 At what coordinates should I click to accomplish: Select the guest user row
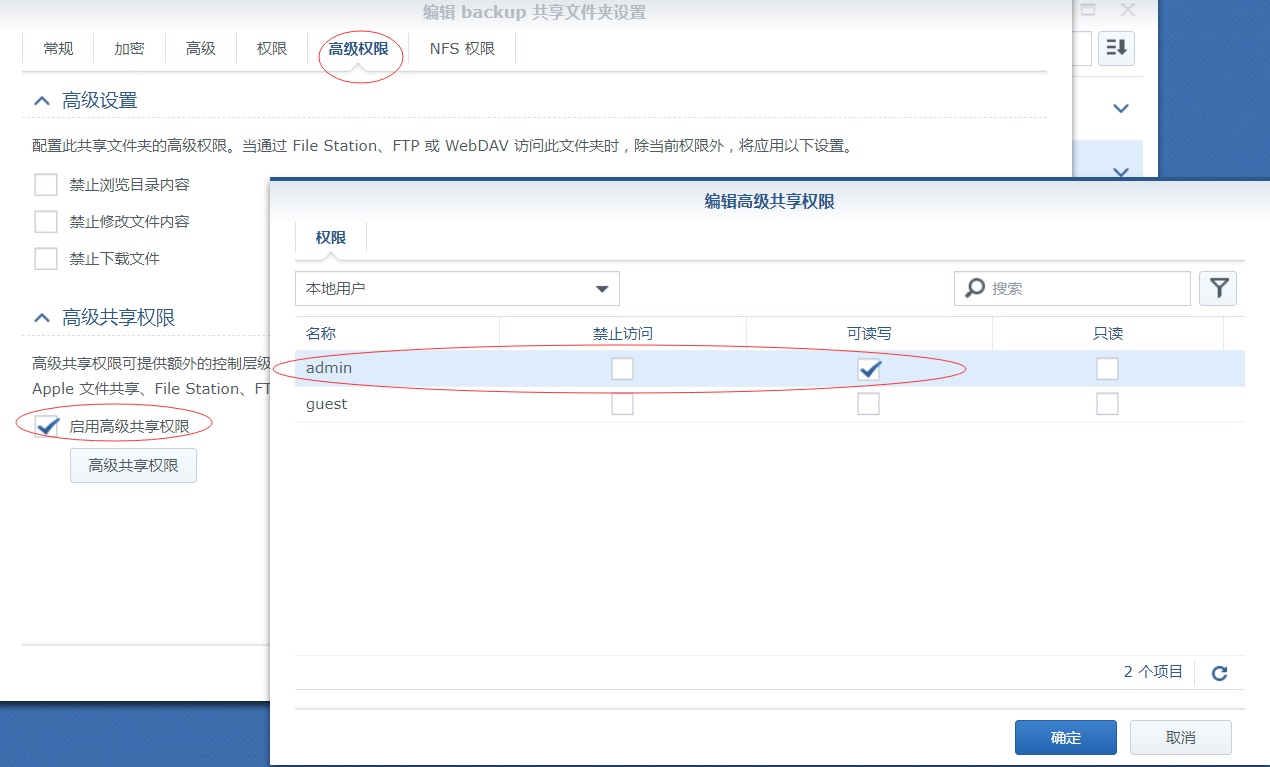769,404
